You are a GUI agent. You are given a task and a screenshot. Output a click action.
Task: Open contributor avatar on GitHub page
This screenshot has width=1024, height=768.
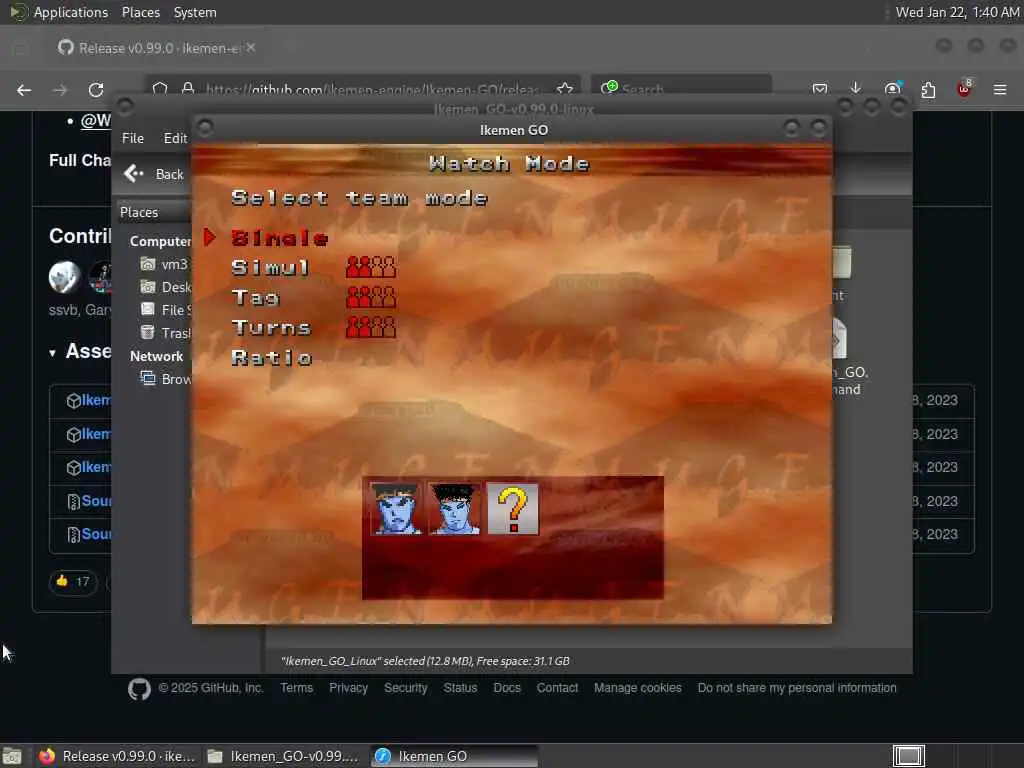[65, 277]
